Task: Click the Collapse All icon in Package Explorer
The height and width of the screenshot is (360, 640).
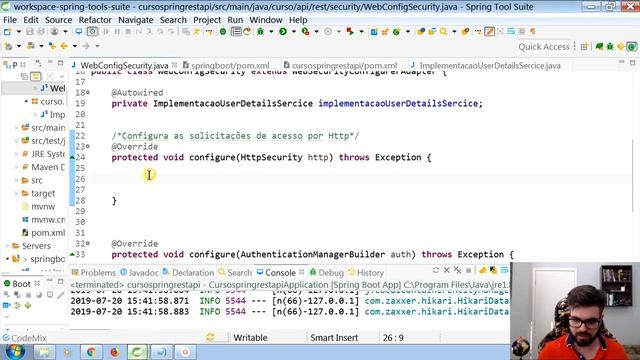Action: 24,76
